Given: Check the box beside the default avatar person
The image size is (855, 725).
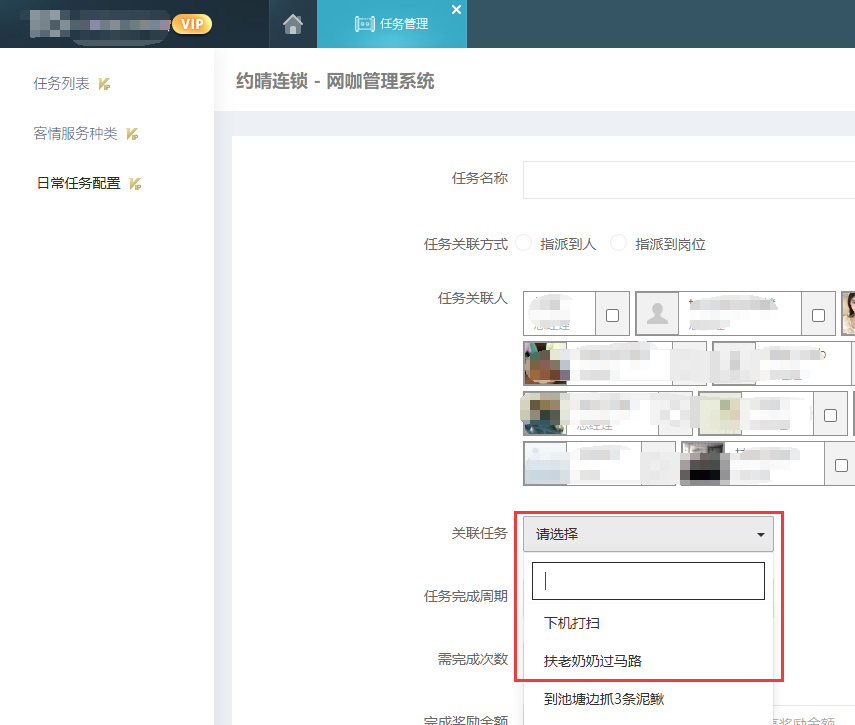Looking at the screenshot, I should click(818, 316).
